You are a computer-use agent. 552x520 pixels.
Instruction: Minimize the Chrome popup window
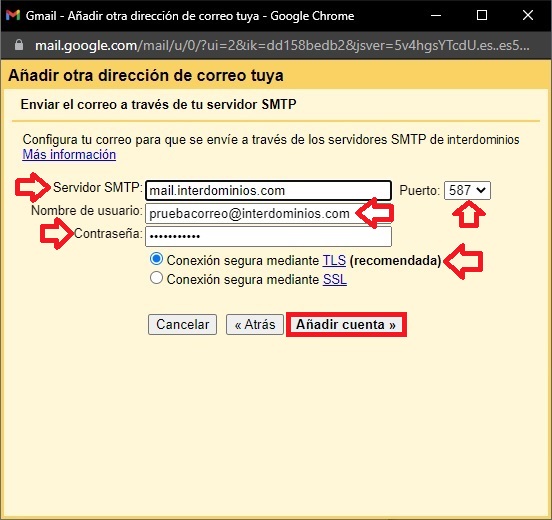tap(436, 15)
